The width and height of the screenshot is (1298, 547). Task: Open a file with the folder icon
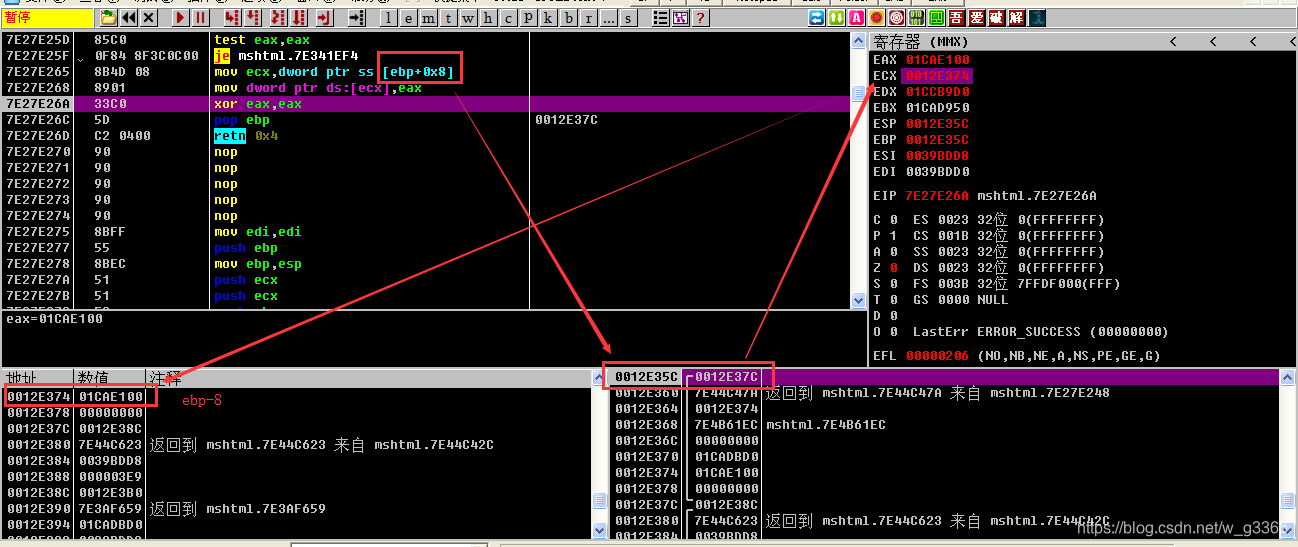(108, 17)
